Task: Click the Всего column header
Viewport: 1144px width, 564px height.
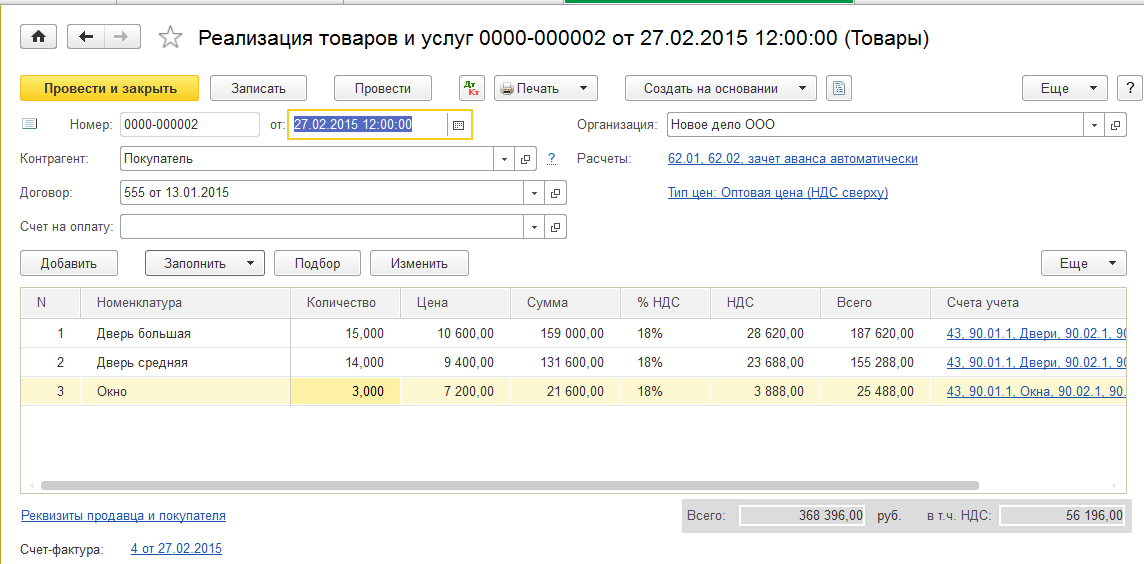Action: click(876, 303)
